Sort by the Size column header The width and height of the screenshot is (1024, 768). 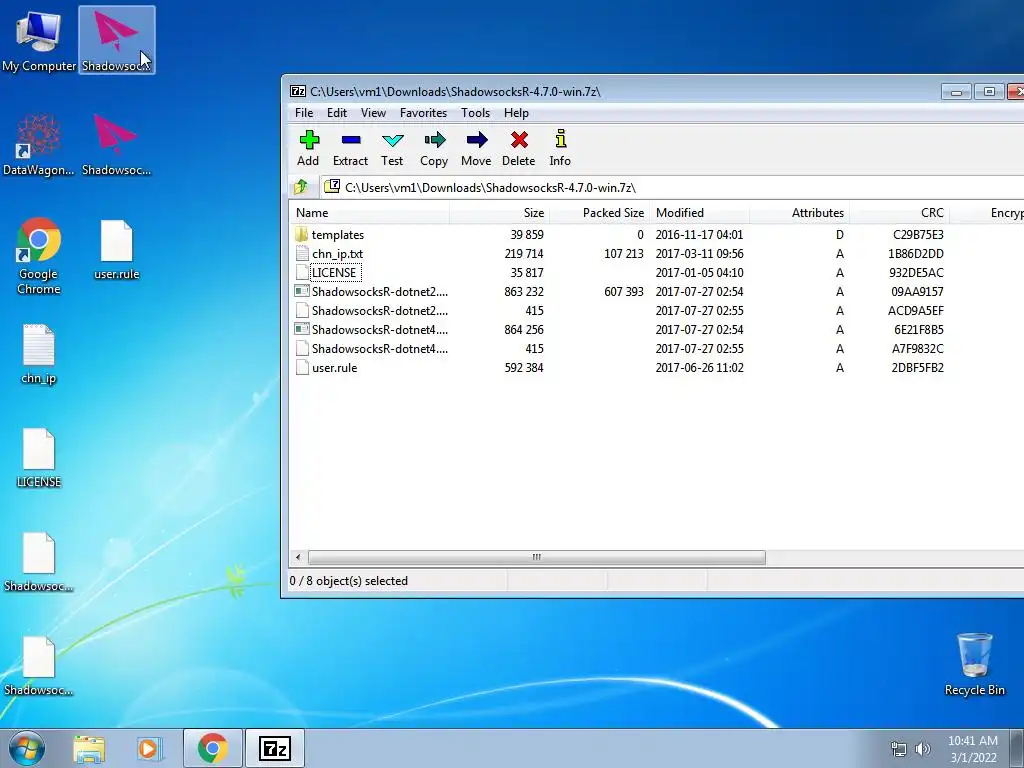coord(500,213)
